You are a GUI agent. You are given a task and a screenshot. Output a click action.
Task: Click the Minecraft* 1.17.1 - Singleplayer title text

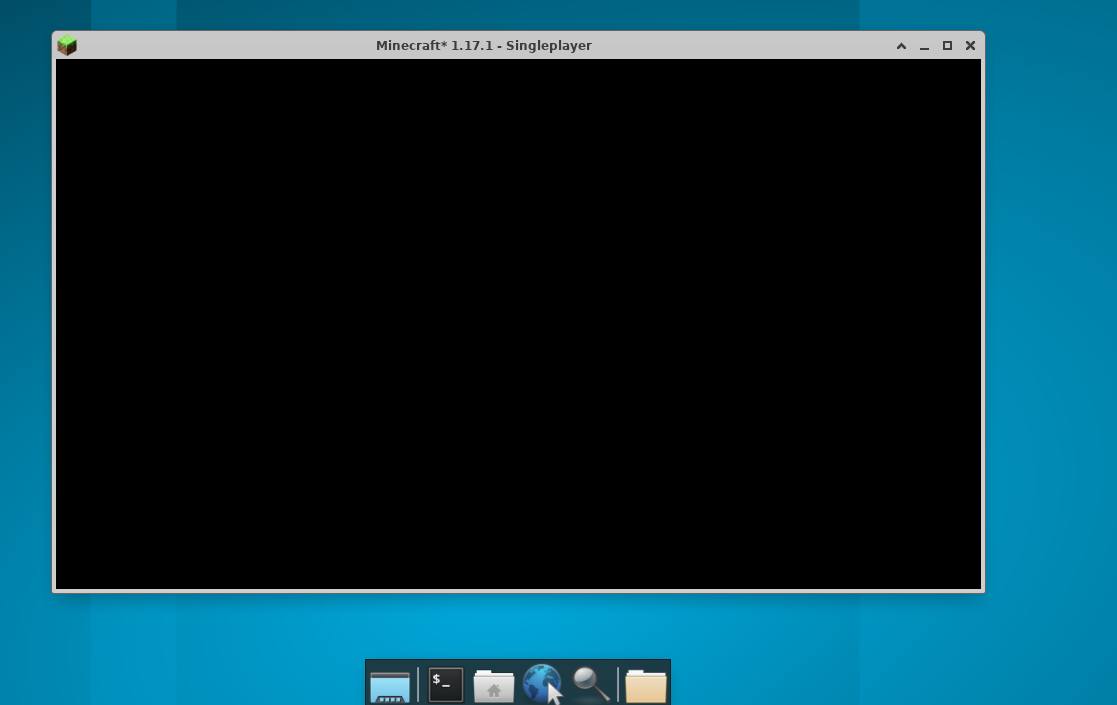[x=484, y=46]
